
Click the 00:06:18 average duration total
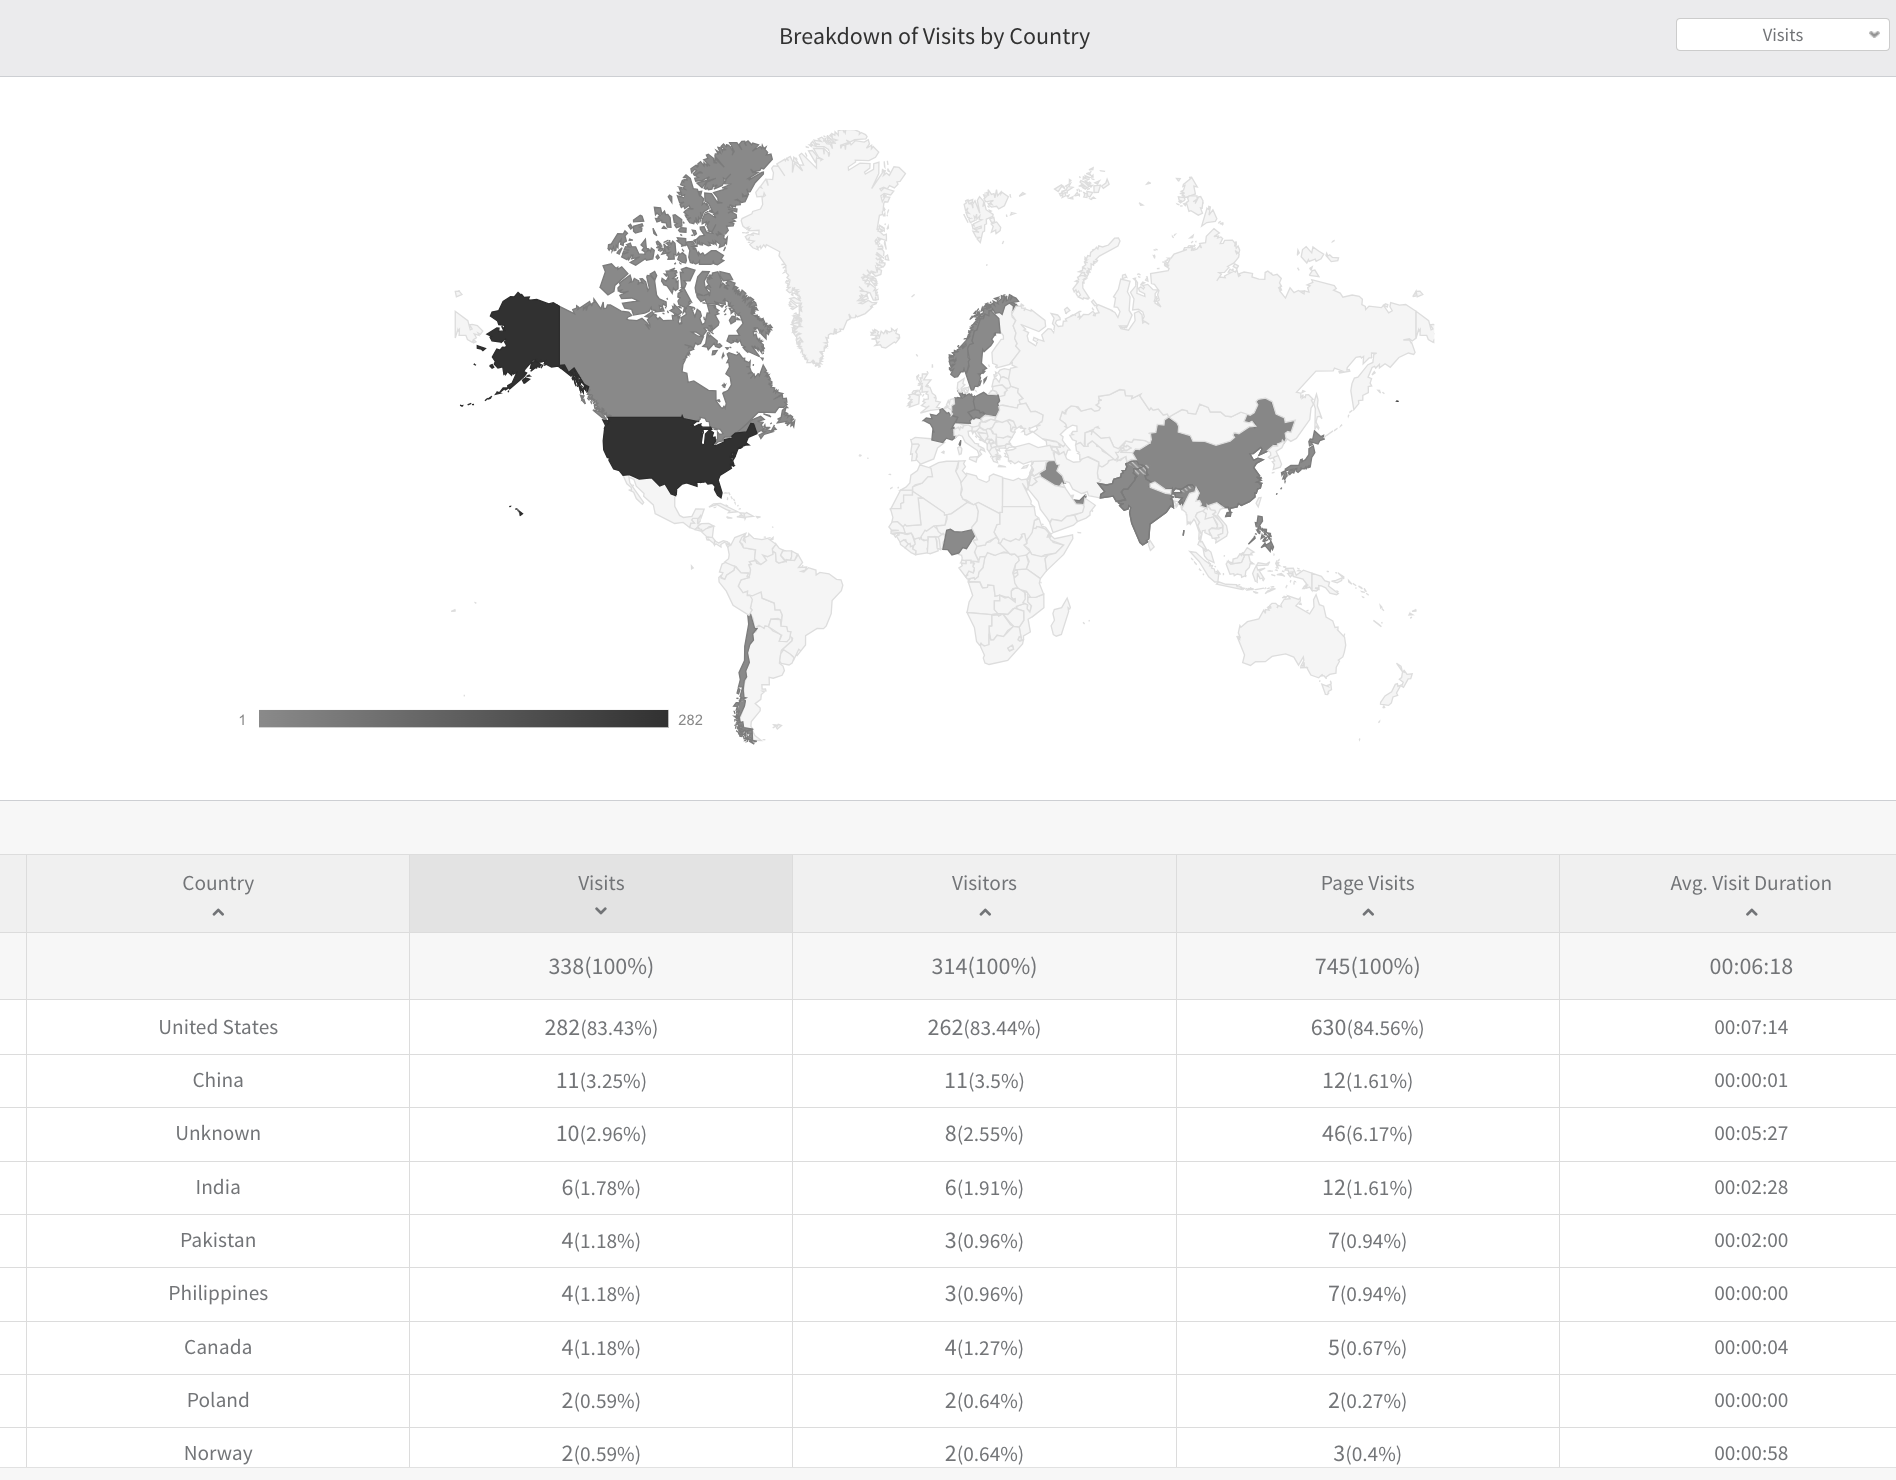(x=1750, y=966)
